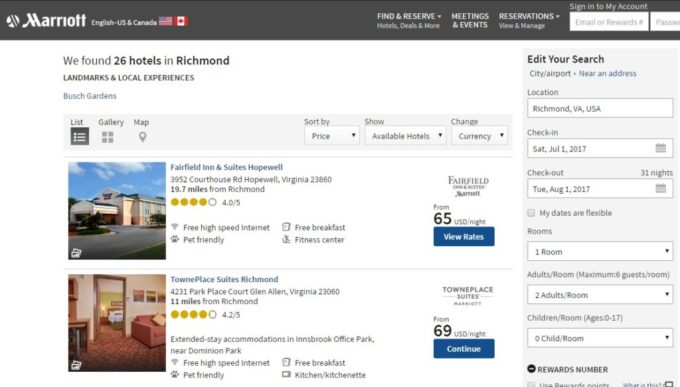
Task: Click English-US & Canada language selector
Action: [124, 22]
